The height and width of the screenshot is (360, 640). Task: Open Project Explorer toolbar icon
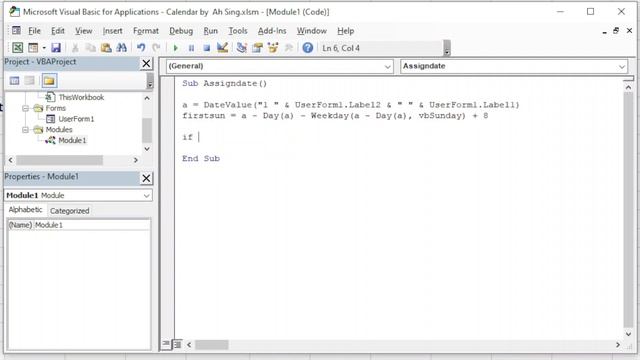242,48
